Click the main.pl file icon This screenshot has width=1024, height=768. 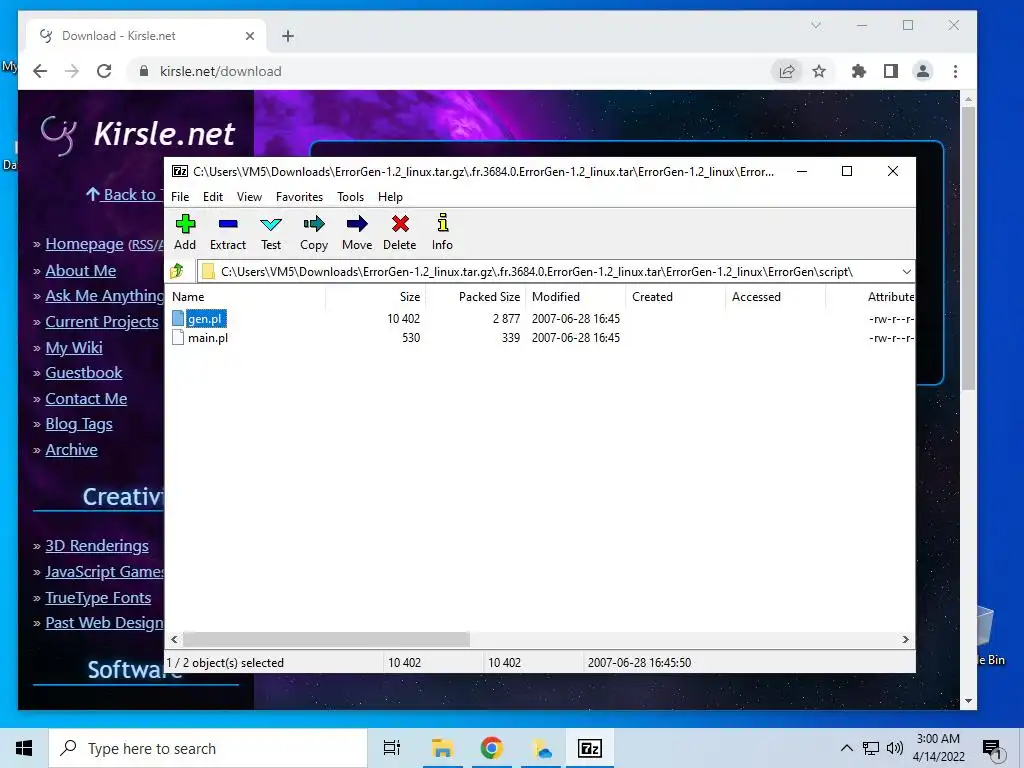tap(178, 337)
